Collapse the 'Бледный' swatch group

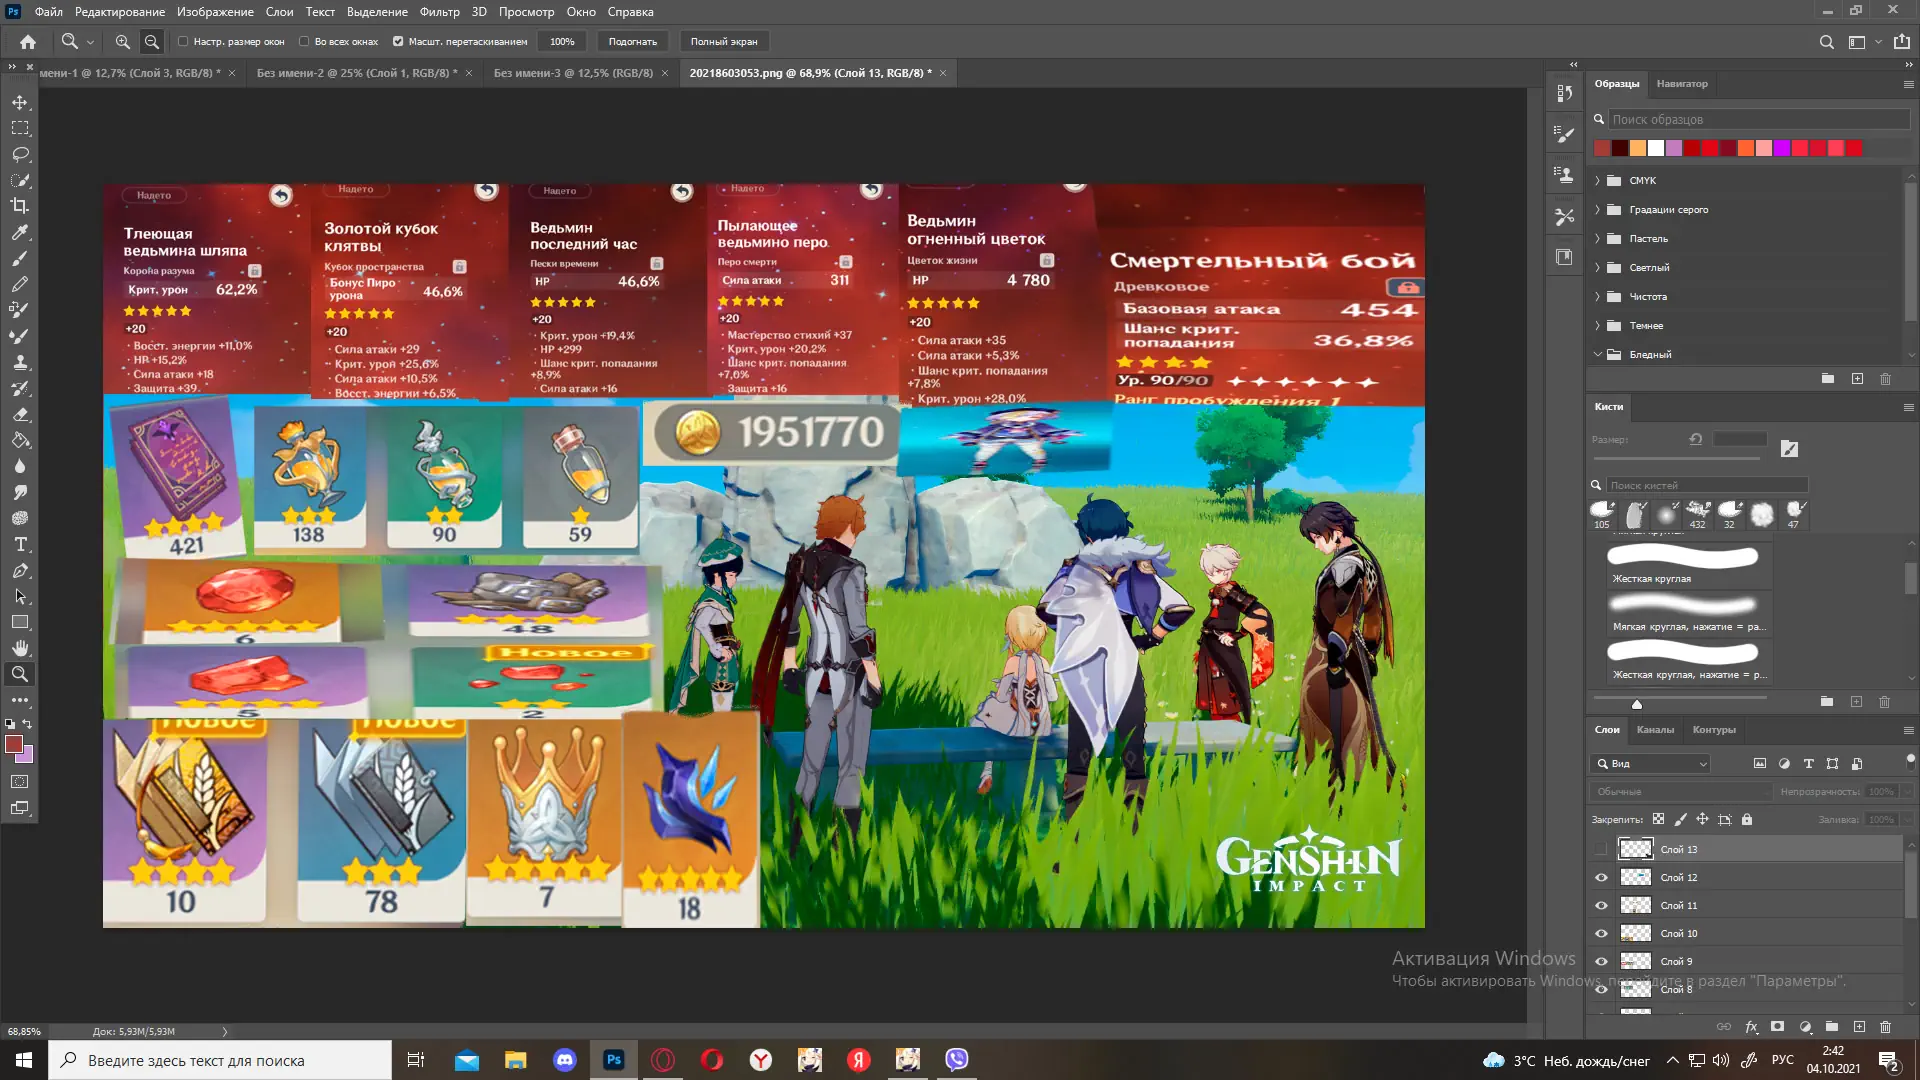click(x=1598, y=355)
